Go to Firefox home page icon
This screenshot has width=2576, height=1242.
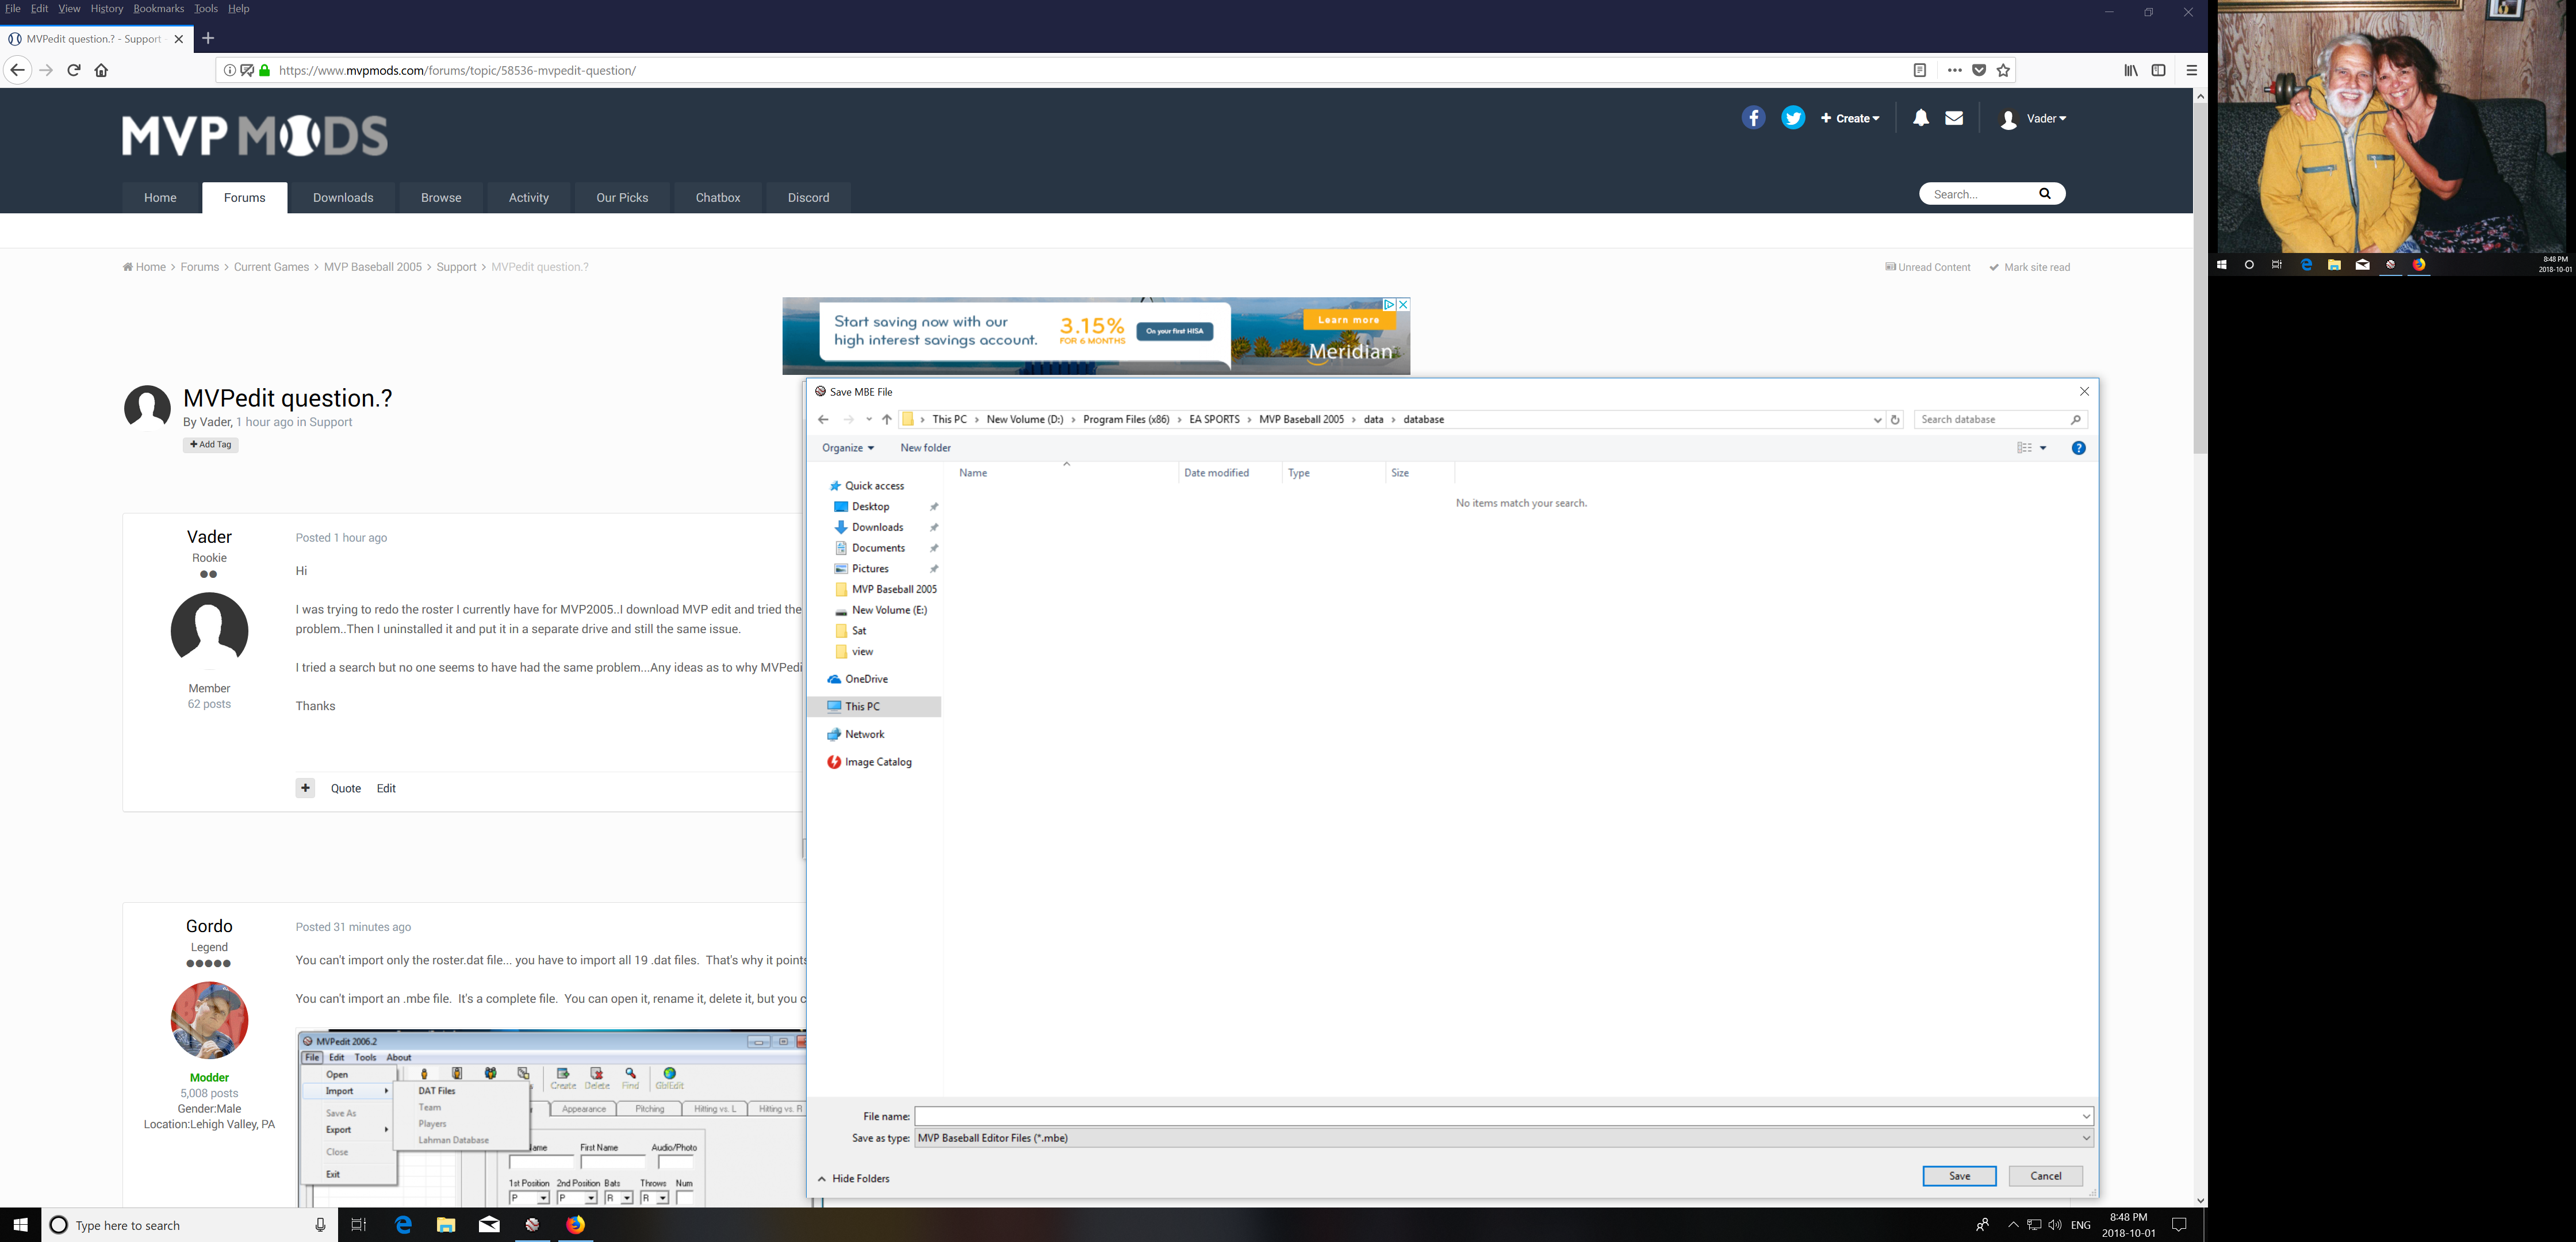[x=101, y=70]
